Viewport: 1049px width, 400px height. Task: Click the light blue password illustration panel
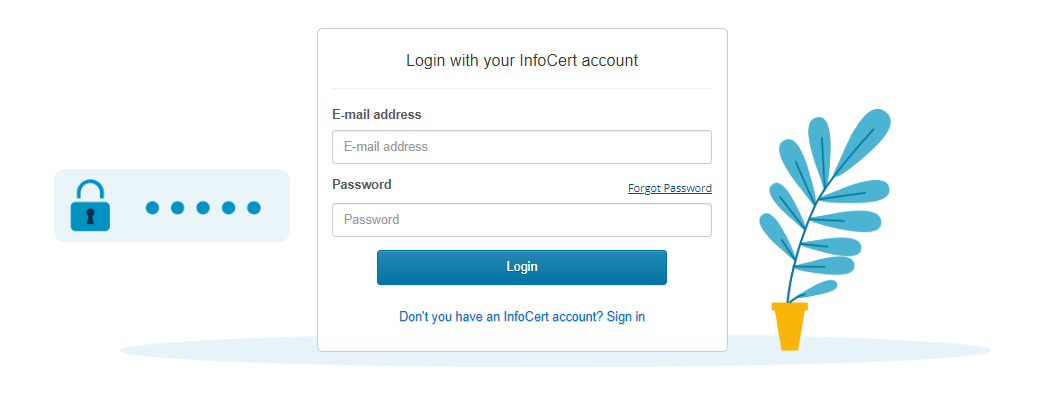pyautogui.click(x=171, y=205)
